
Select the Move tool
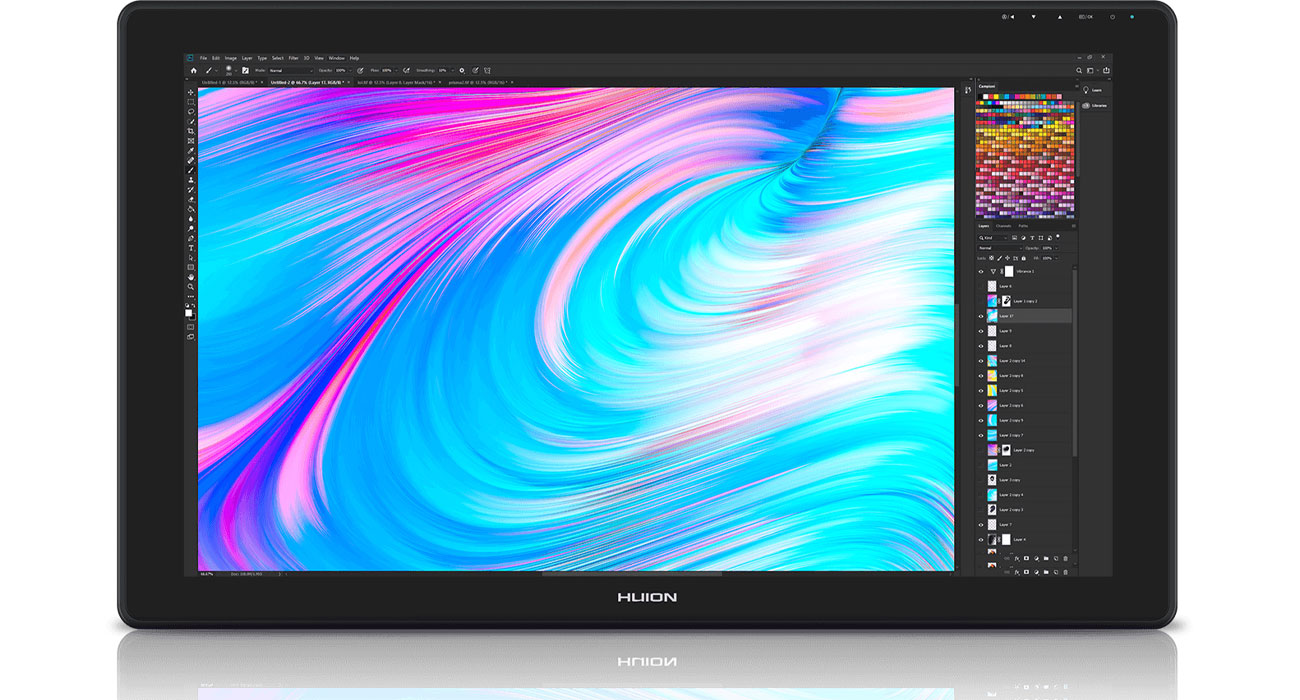click(x=190, y=92)
